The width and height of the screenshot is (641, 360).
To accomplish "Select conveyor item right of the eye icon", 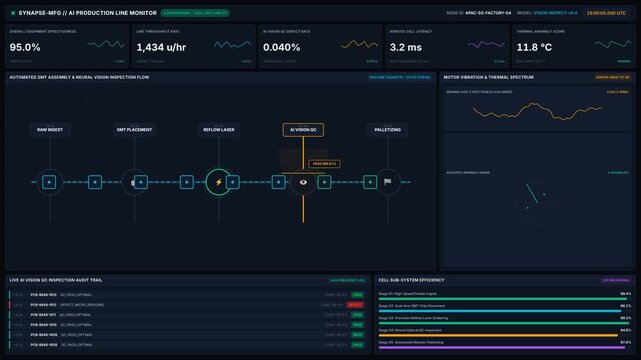I will [x=324, y=182].
